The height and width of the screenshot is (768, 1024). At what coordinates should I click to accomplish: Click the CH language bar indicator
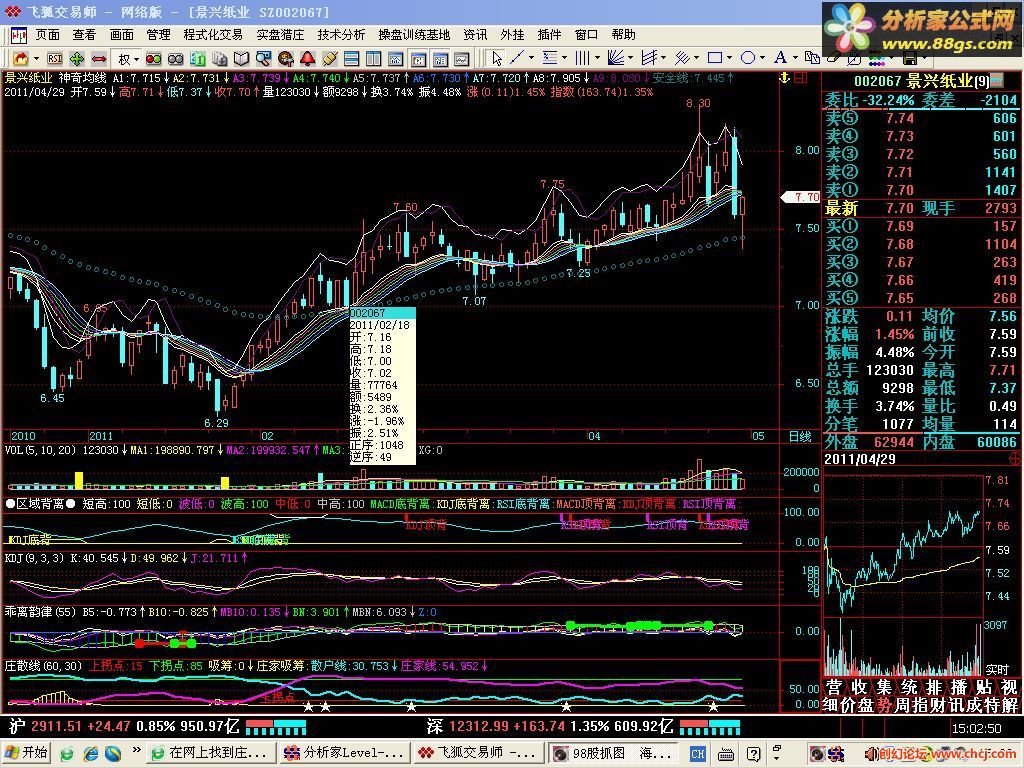[x=697, y=754]
